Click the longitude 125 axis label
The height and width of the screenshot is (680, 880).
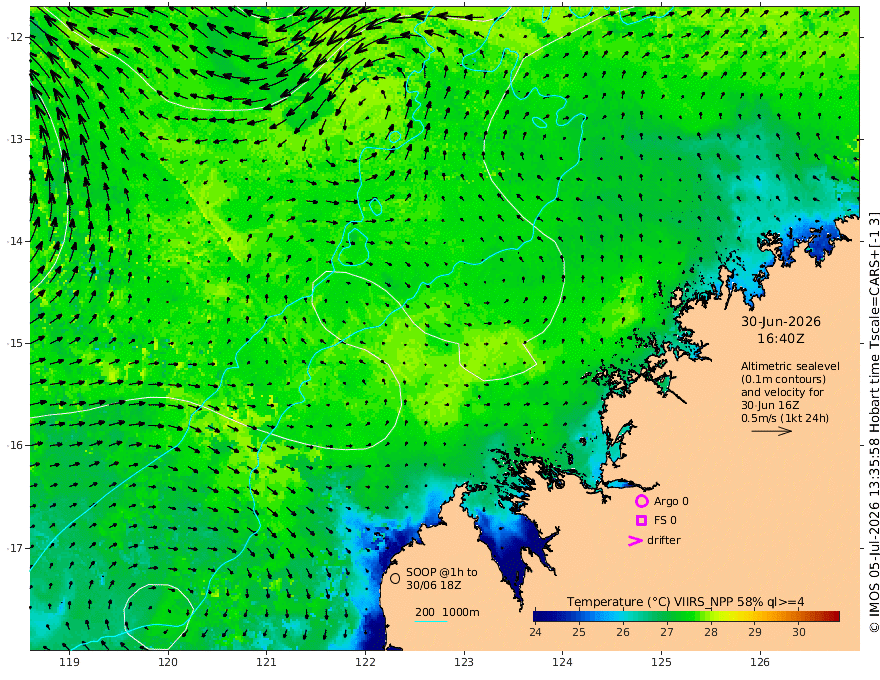(x=662, y=663)
